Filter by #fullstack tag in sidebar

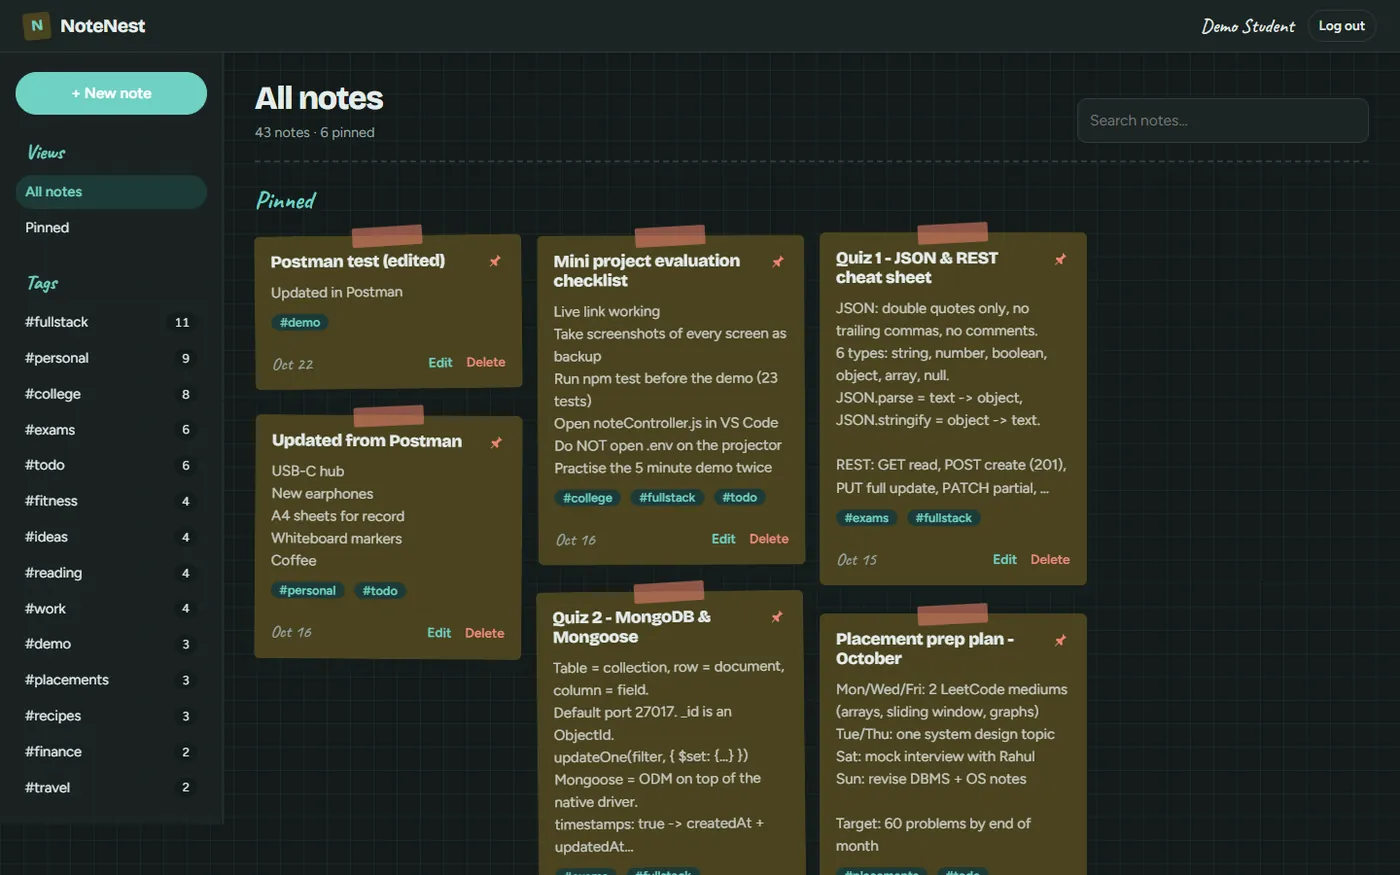111,322
